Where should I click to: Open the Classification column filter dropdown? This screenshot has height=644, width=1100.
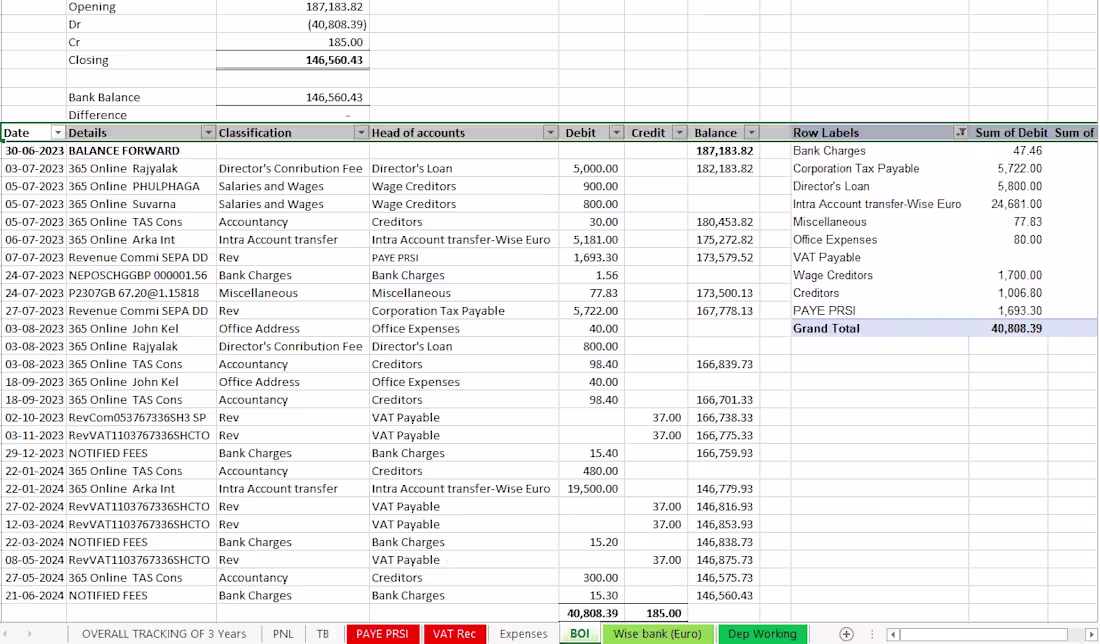[x=361, y=133]
